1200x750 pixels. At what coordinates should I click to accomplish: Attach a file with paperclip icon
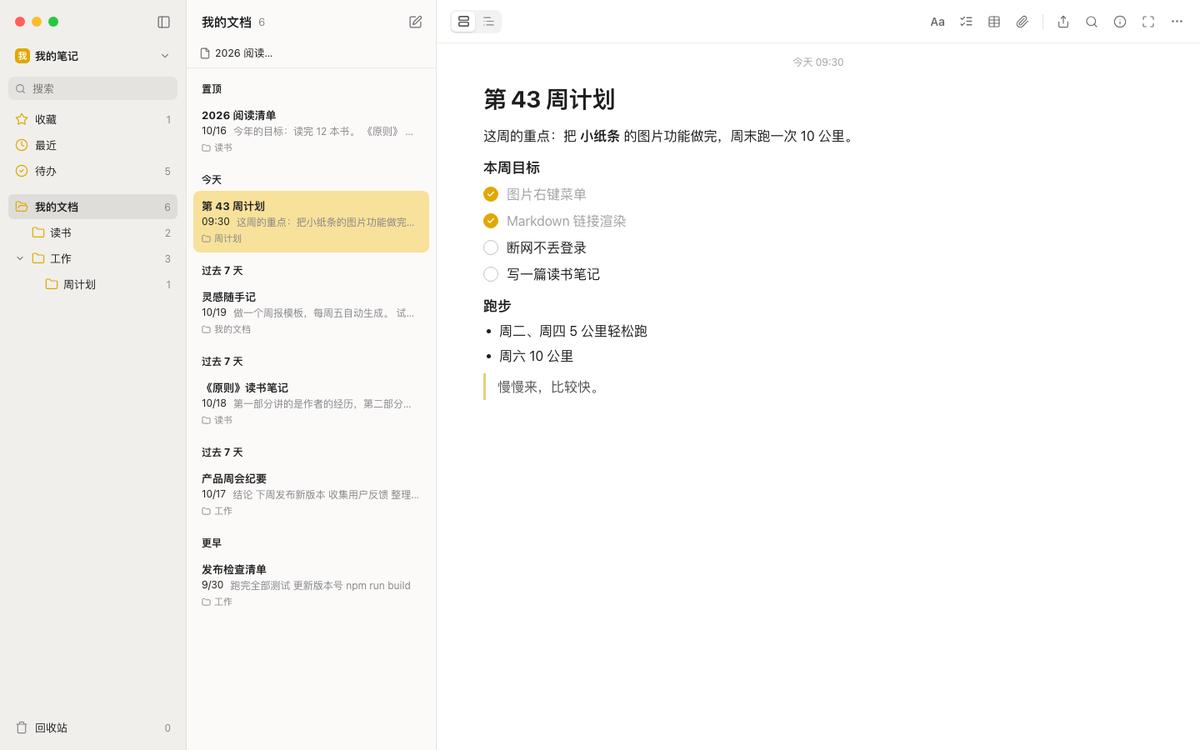coord(1022,22)
